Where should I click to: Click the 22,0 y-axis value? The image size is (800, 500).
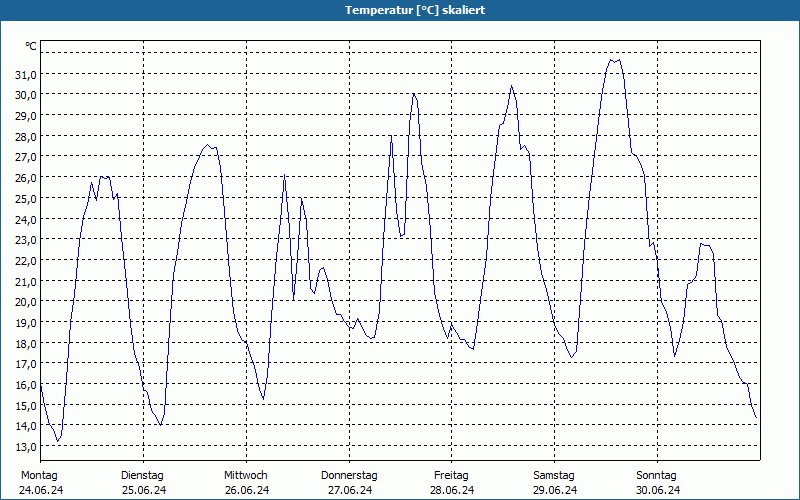(26, 261)
